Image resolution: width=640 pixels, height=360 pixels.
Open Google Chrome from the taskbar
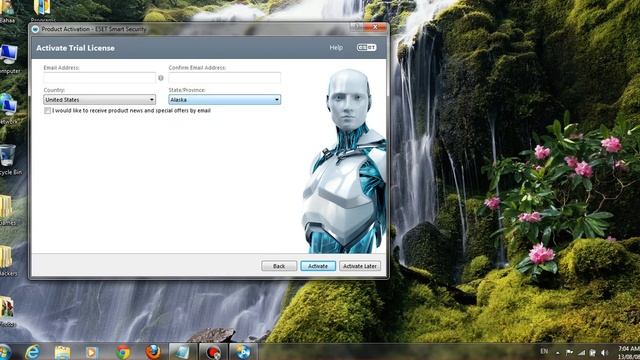pyautogui.click(x=122, y=352)
